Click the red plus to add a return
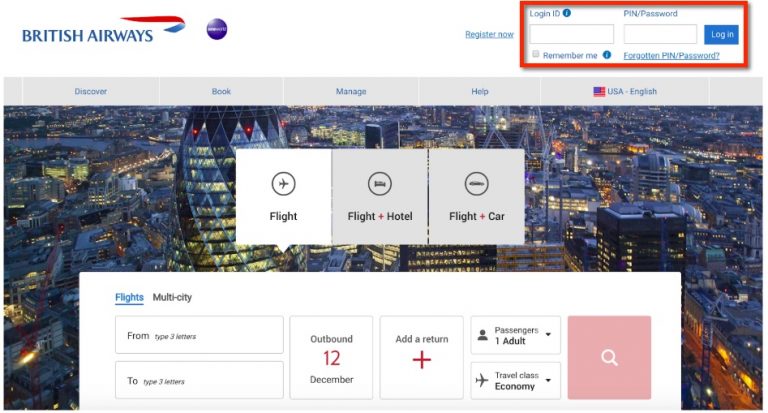The image size is (768, 413). (422, 360)
